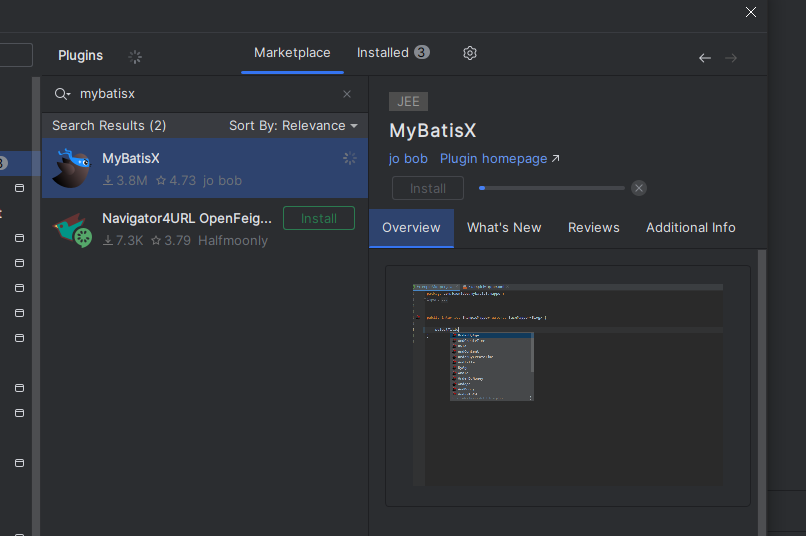Close the settings dialog window
The image size is (806, 536).
pyautogui.click(x=750, y=12)
